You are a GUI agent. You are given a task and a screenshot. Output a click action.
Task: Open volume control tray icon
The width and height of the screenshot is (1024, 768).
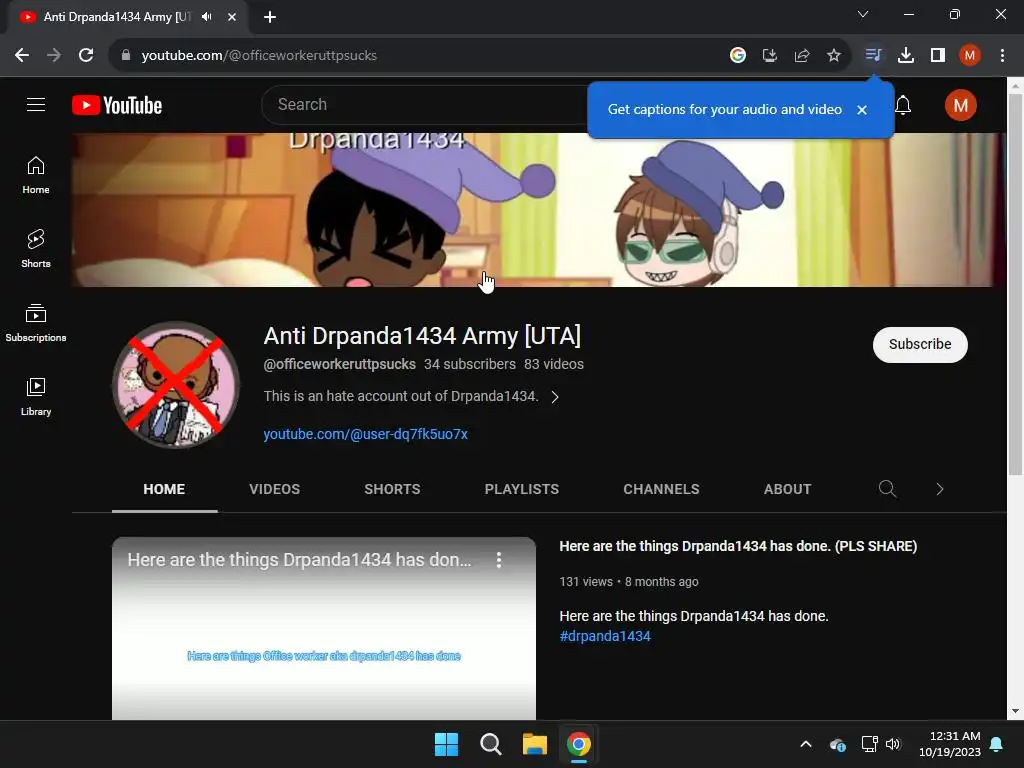(893, 744)
